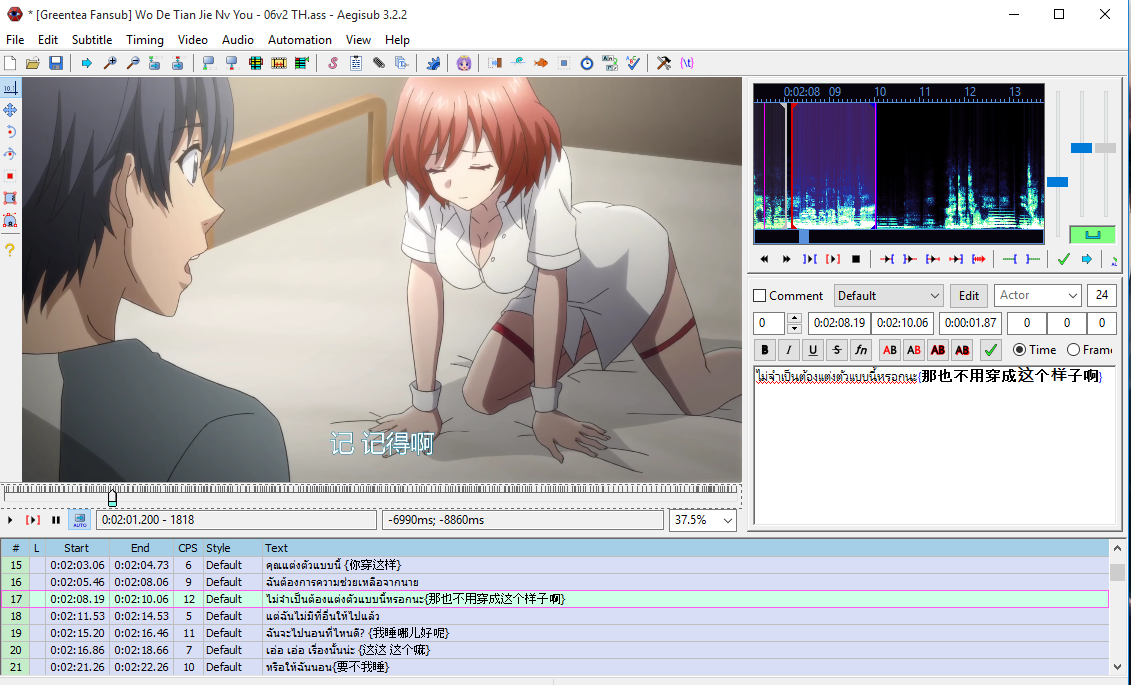
Task: Adjust the audio horizontal zoom slider
Action: click(x=1057, y=182)
